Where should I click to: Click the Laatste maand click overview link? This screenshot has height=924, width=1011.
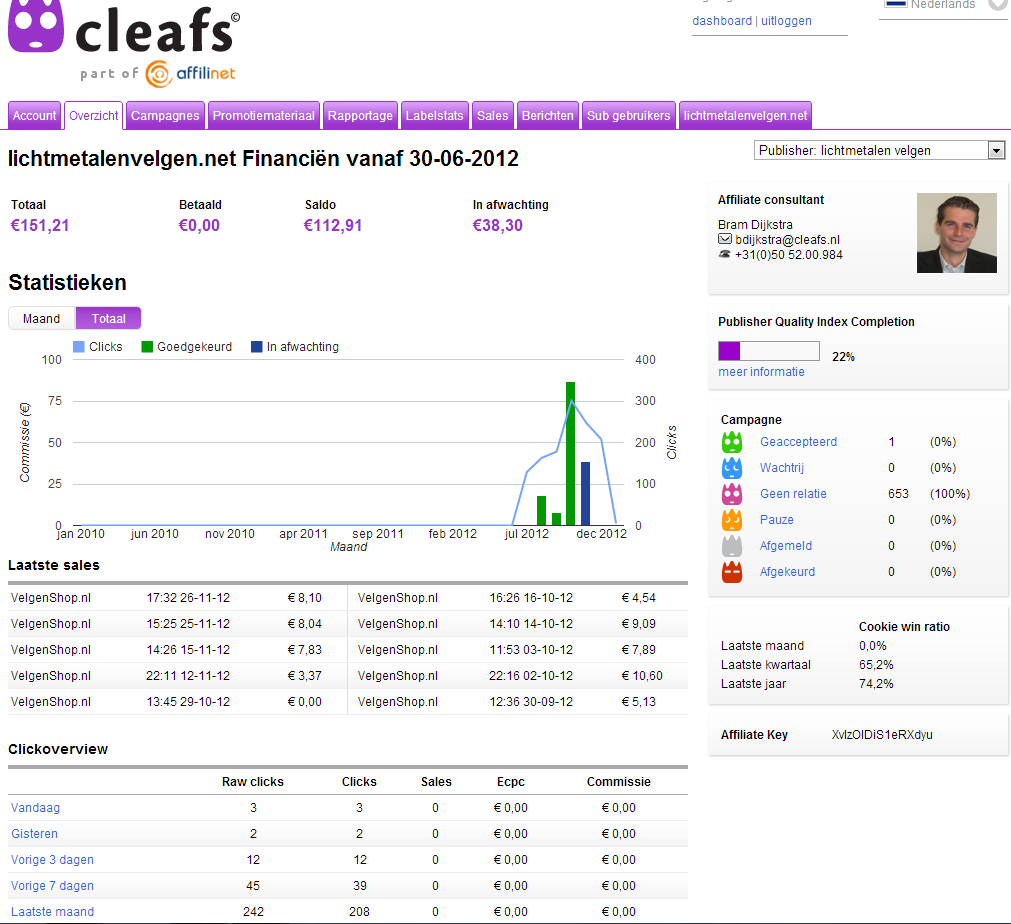(52, 912)
